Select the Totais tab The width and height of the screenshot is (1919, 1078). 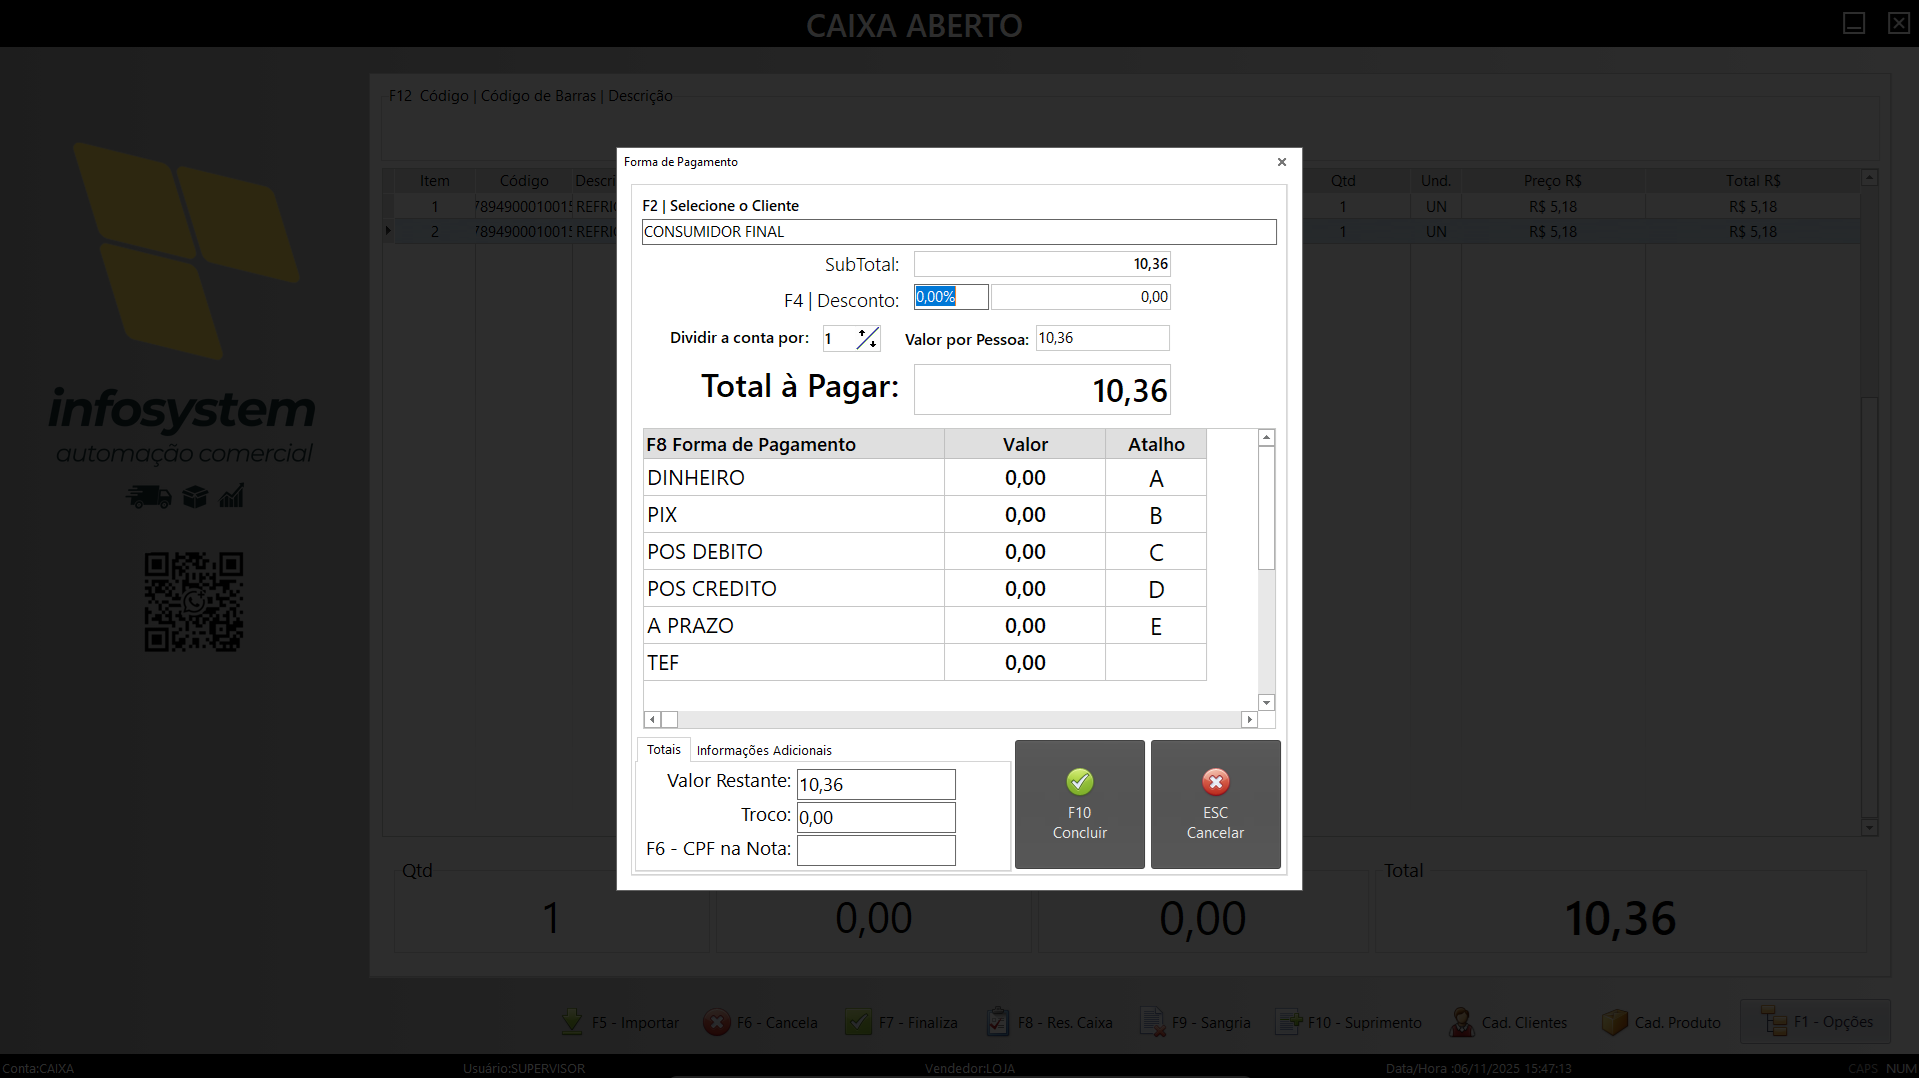[x=663, y=750]
